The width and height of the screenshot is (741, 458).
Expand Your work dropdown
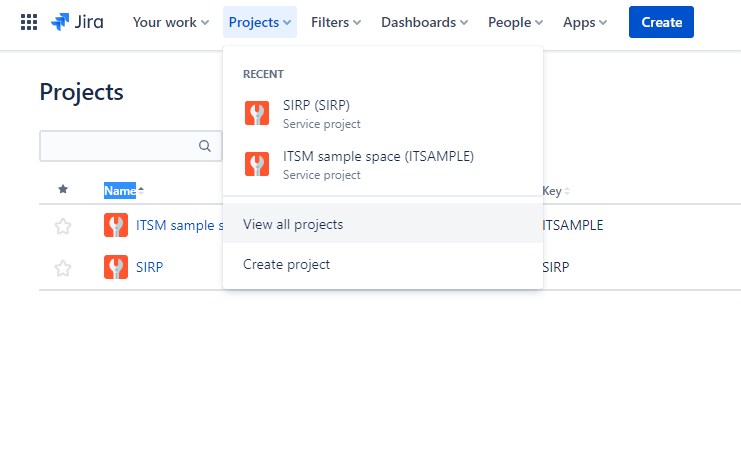[x=171, y=22]
